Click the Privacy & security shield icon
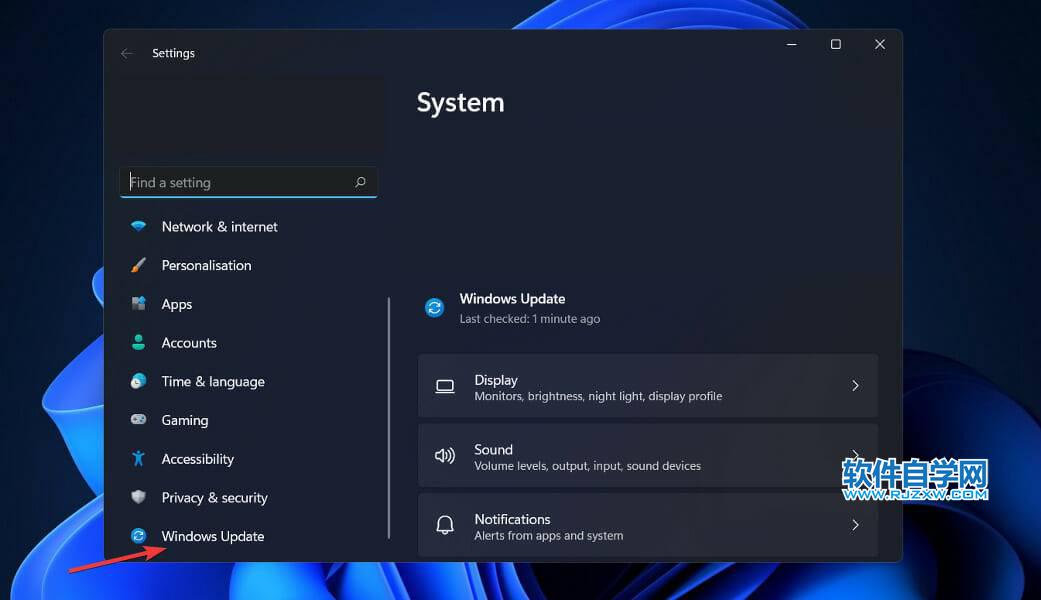 point(138,496)
